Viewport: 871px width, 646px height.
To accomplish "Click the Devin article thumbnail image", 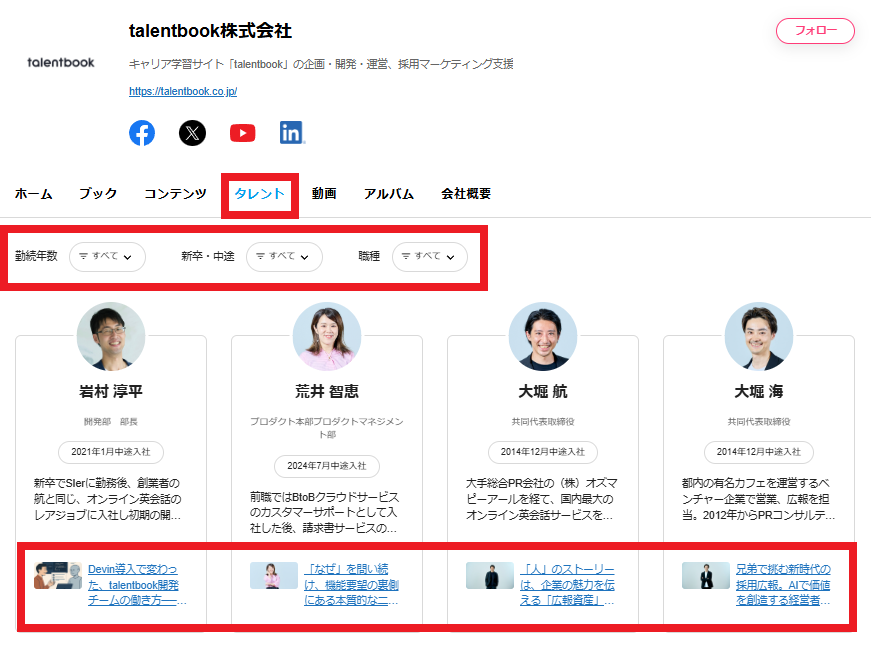I will 58,575.
